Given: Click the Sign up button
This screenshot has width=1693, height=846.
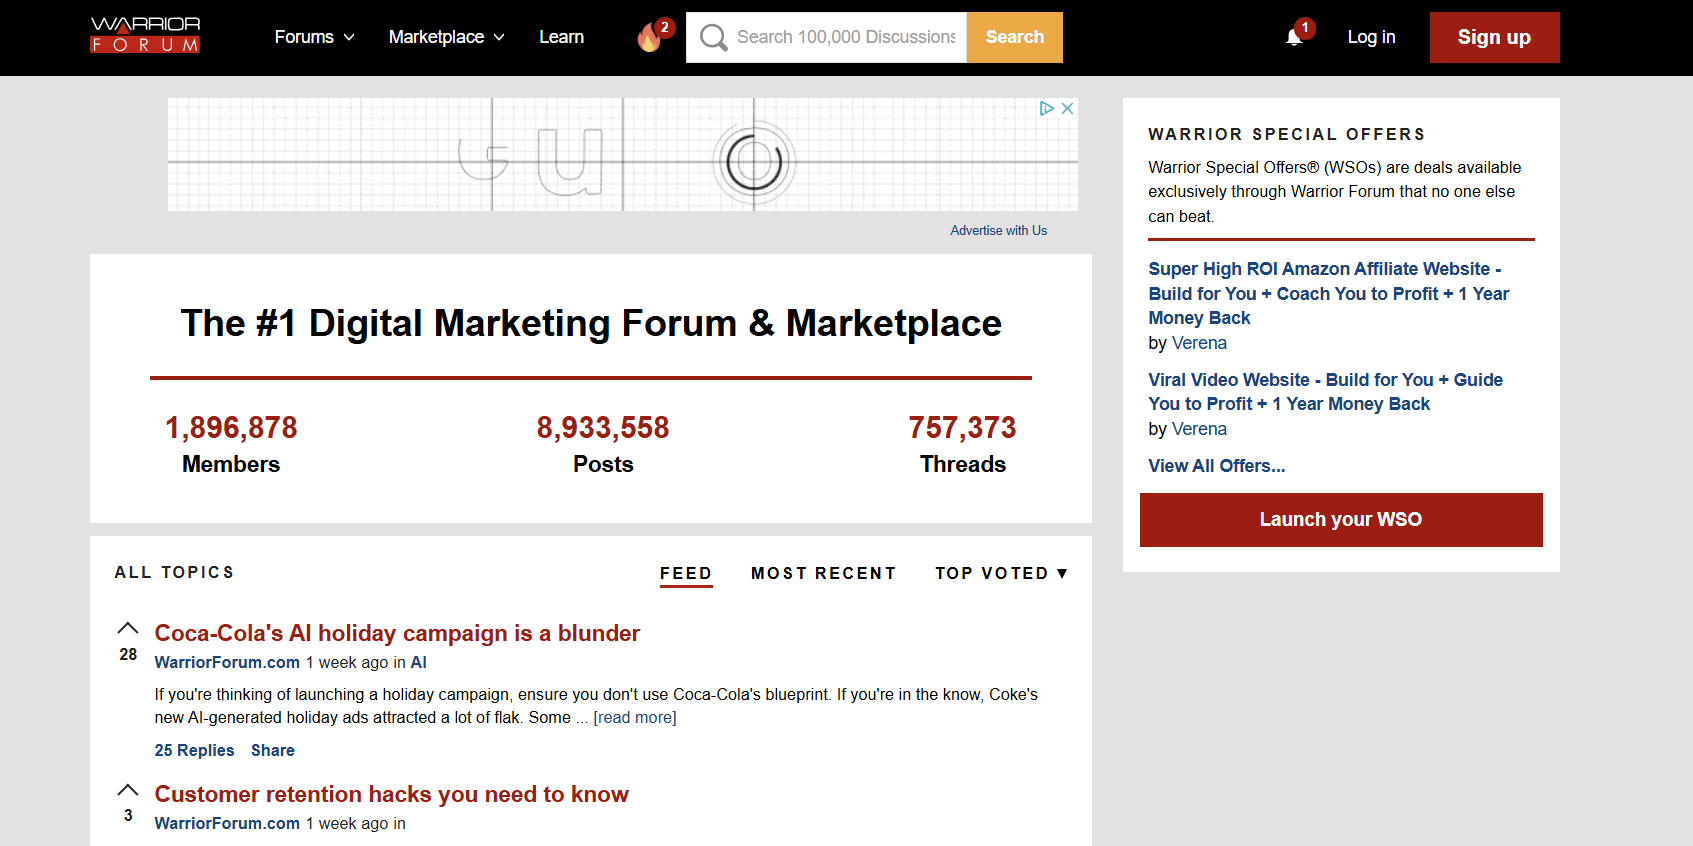Looking at the screenshot, I should coord(1494,37).
